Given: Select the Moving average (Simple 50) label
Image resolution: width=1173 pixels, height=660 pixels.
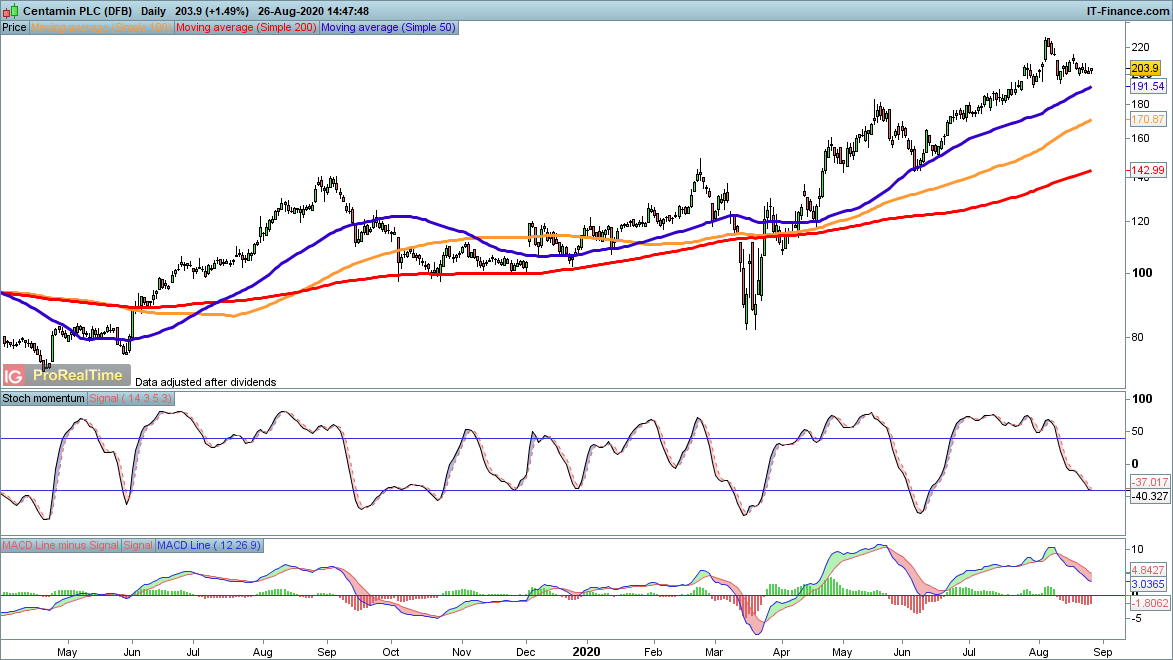Looking at the screenshot, I should pyautogui.click(x=388, y=28).
